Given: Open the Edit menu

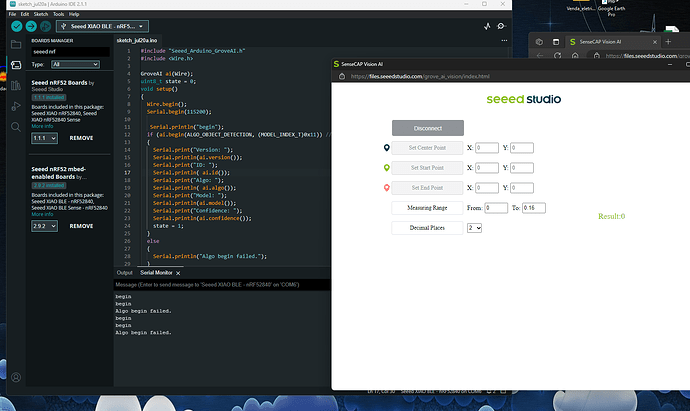Looking at the screenshot, I should [25, 14].
